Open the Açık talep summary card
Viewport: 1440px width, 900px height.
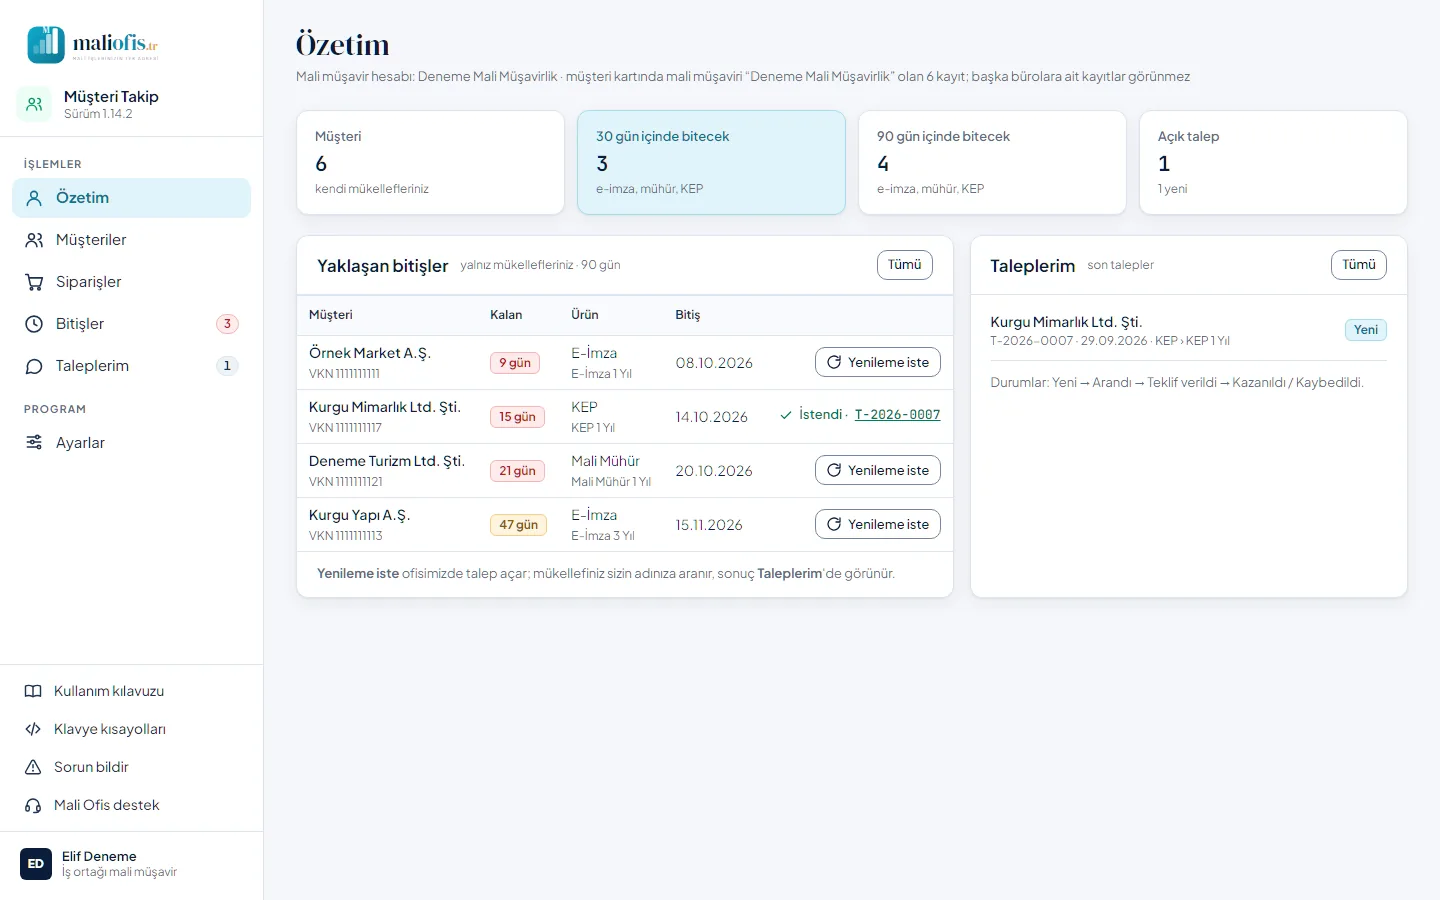(x=1273, y=162)
